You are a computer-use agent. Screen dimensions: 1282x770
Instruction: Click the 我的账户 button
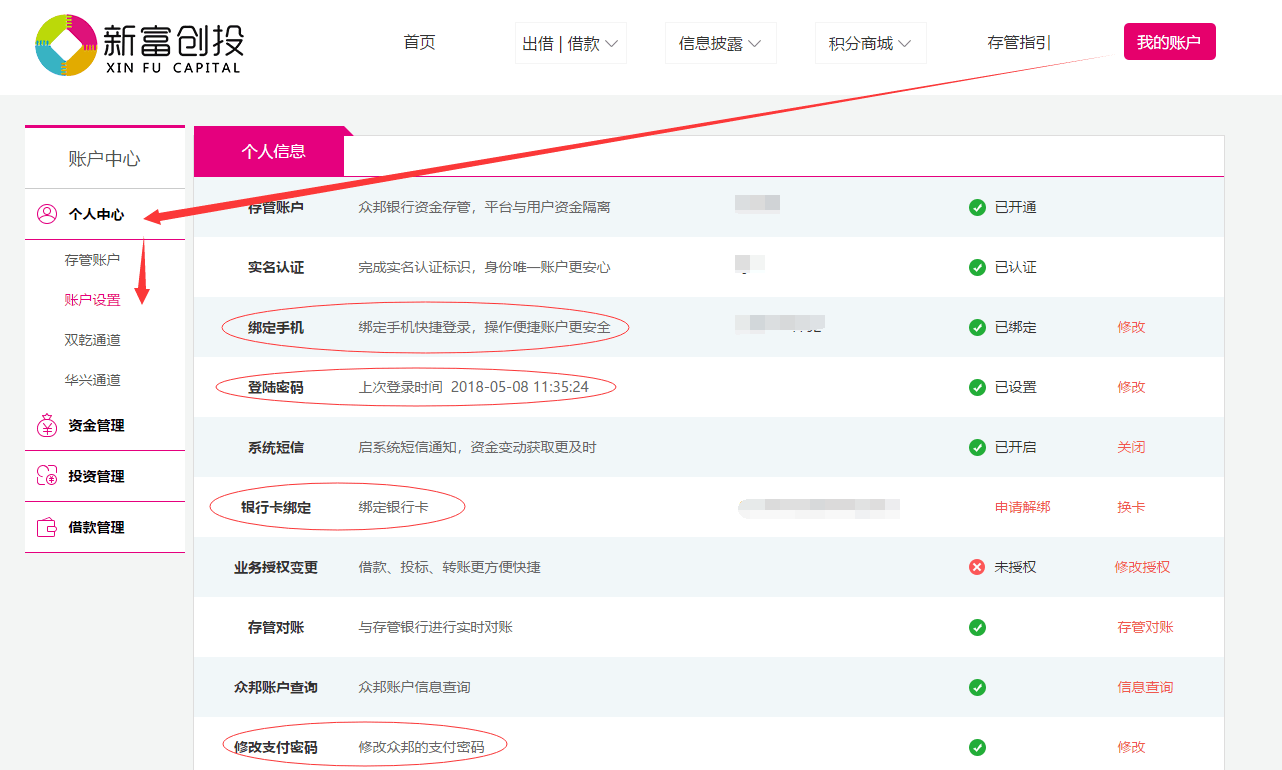pyautogui.click(x=1169, y=42)
